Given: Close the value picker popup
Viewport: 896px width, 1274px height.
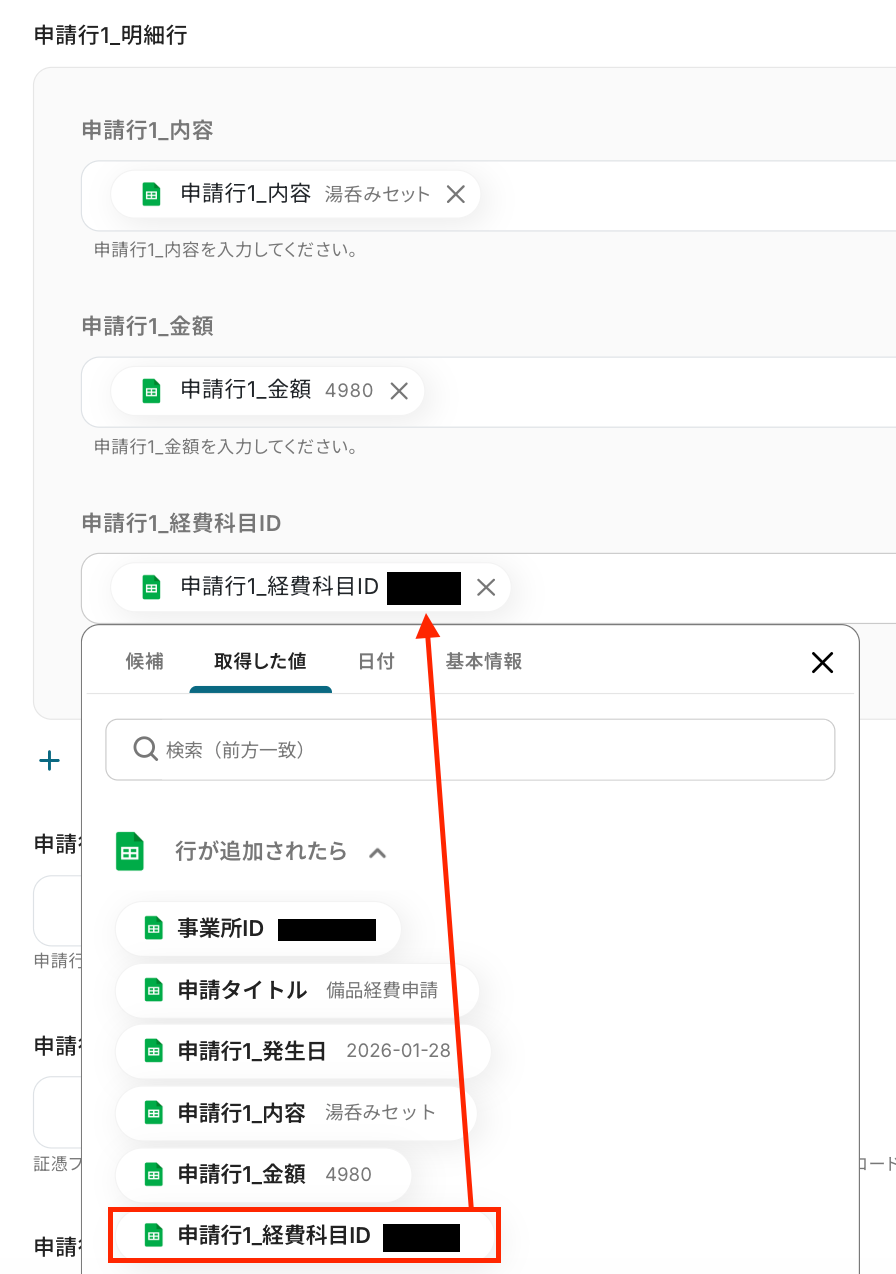Looking at the screenshot, I should (x=822, y=662).
